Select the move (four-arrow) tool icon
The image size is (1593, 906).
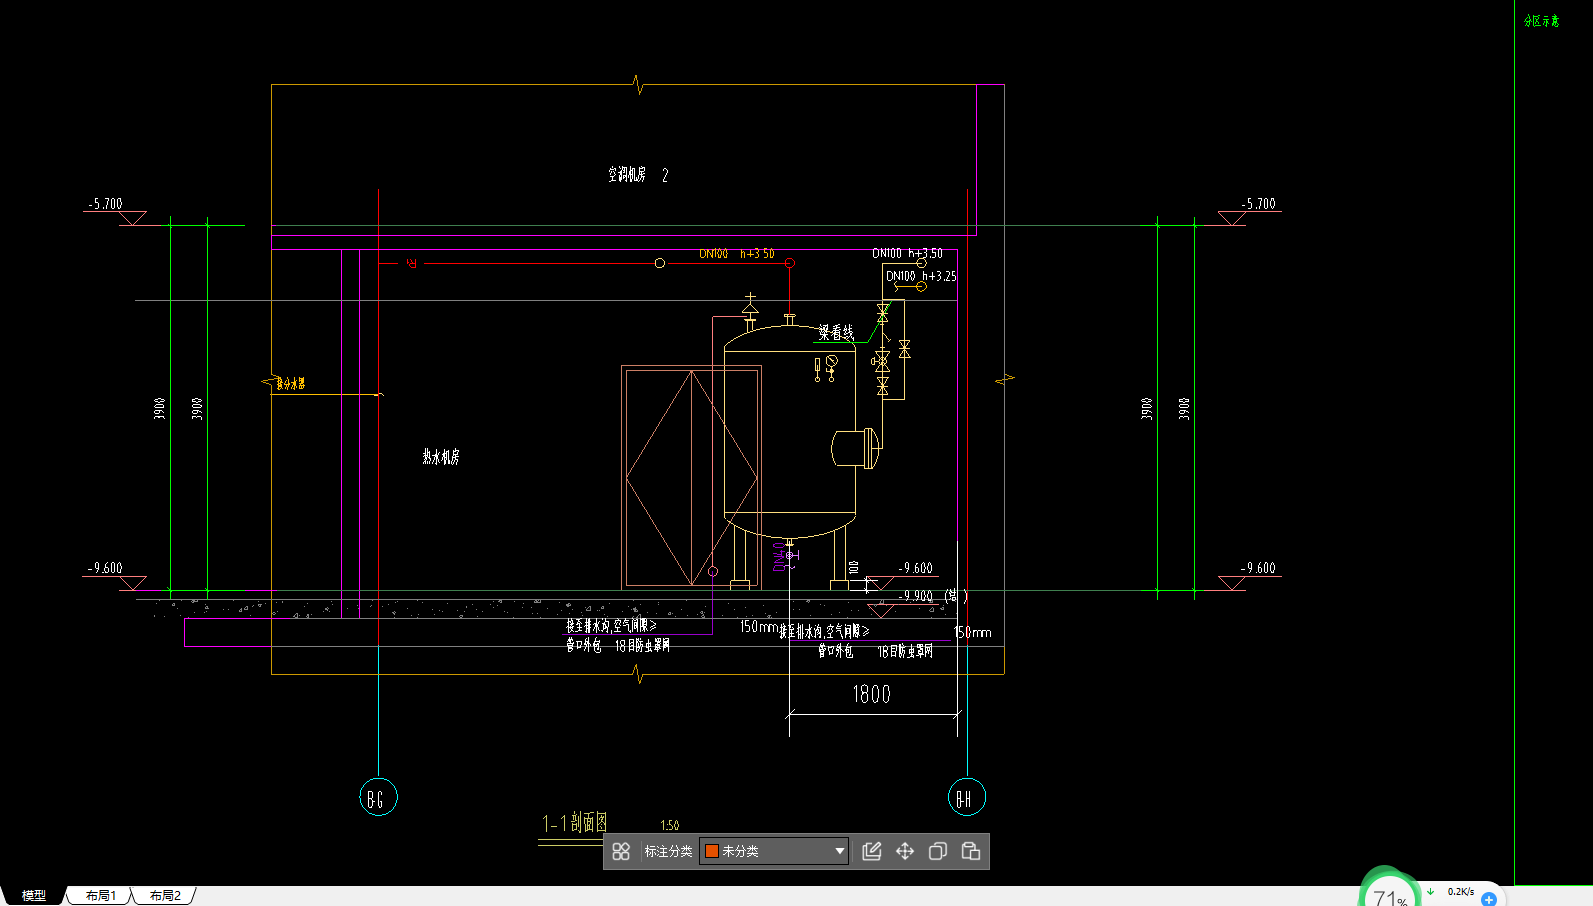[905, 851]
